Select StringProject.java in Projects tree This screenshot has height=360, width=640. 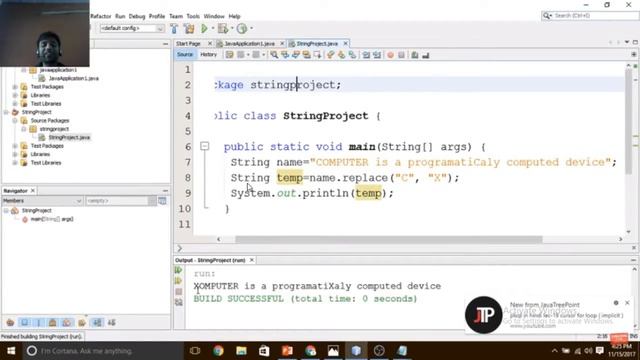click(x=69, y=138)
